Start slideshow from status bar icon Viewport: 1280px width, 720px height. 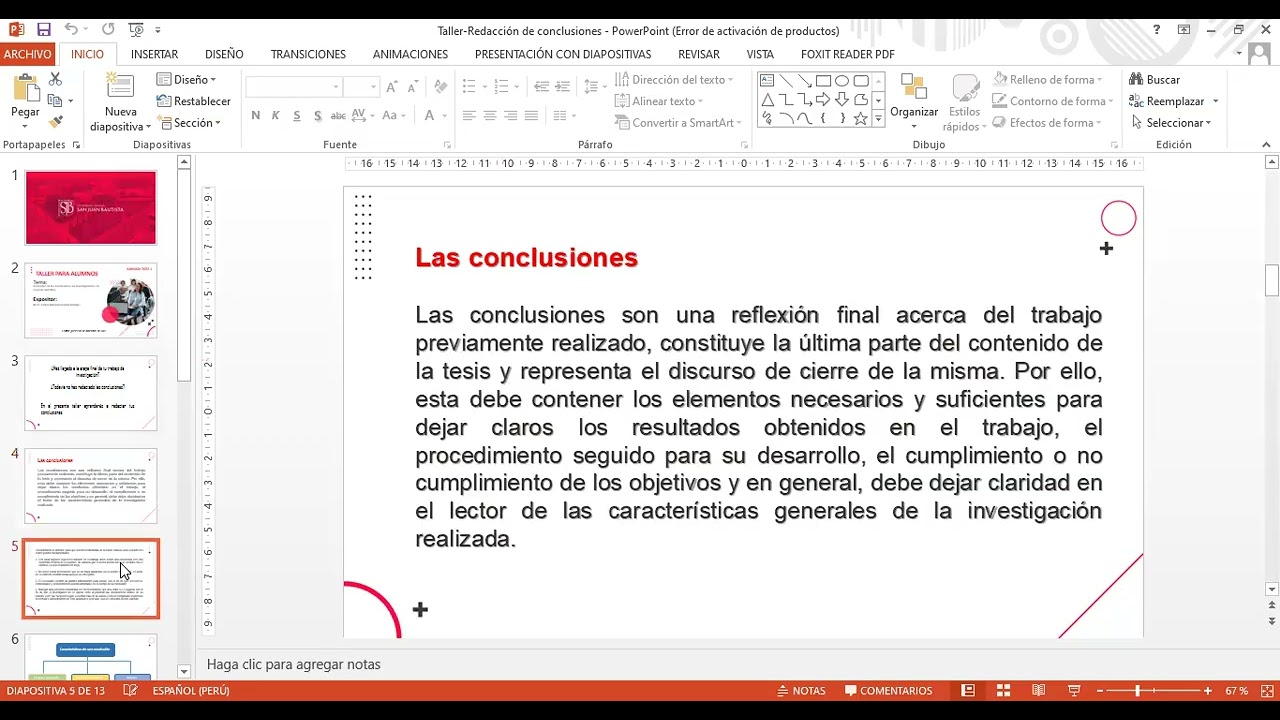pyautogui.click(x=1074, y=691)
